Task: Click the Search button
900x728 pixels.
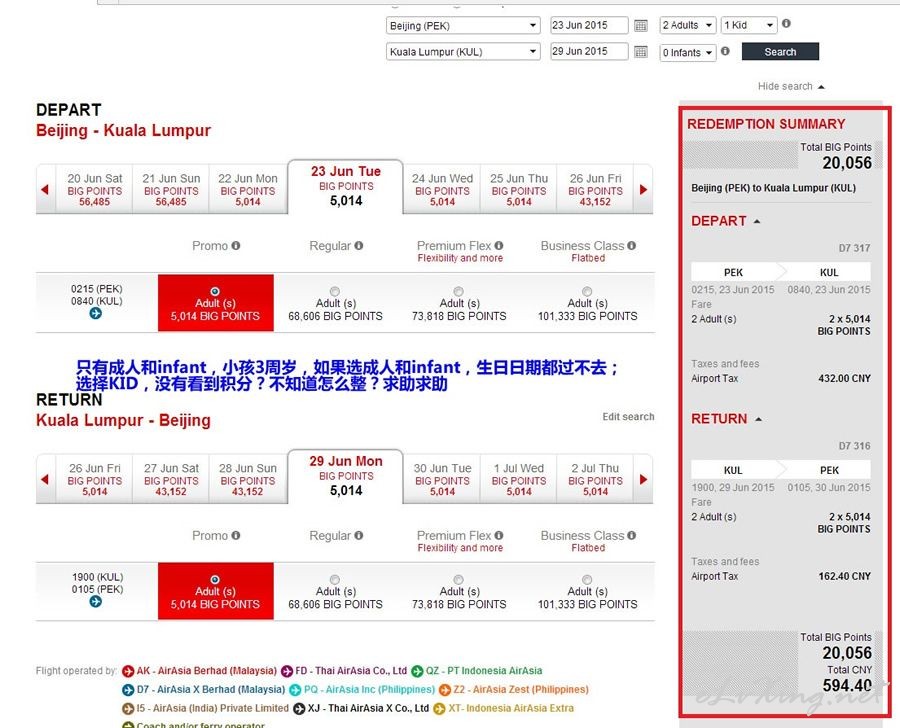Action: [x=780, y=52]
